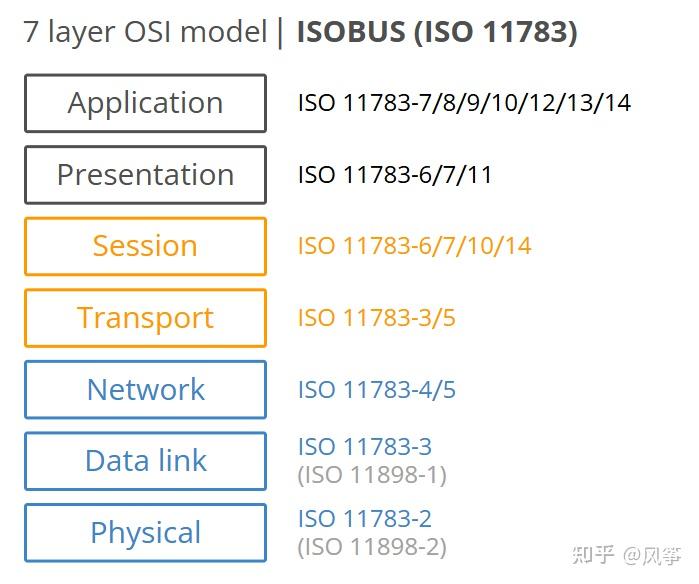Click the gray (ISO 11898-1) text
Image resolution: width=699 pixels, height=584 pixels.
372,475
